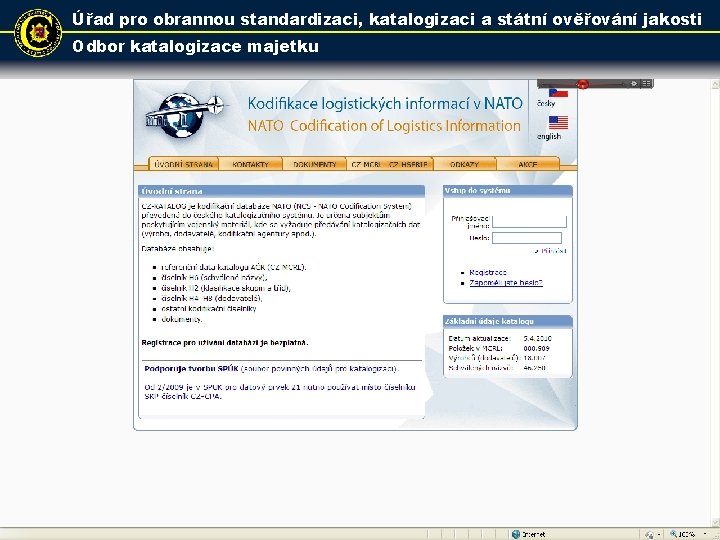Open the ÚVODNÍ STRANA tab
The height and width of the screenshot is (540, 720).
click(184, 164)
